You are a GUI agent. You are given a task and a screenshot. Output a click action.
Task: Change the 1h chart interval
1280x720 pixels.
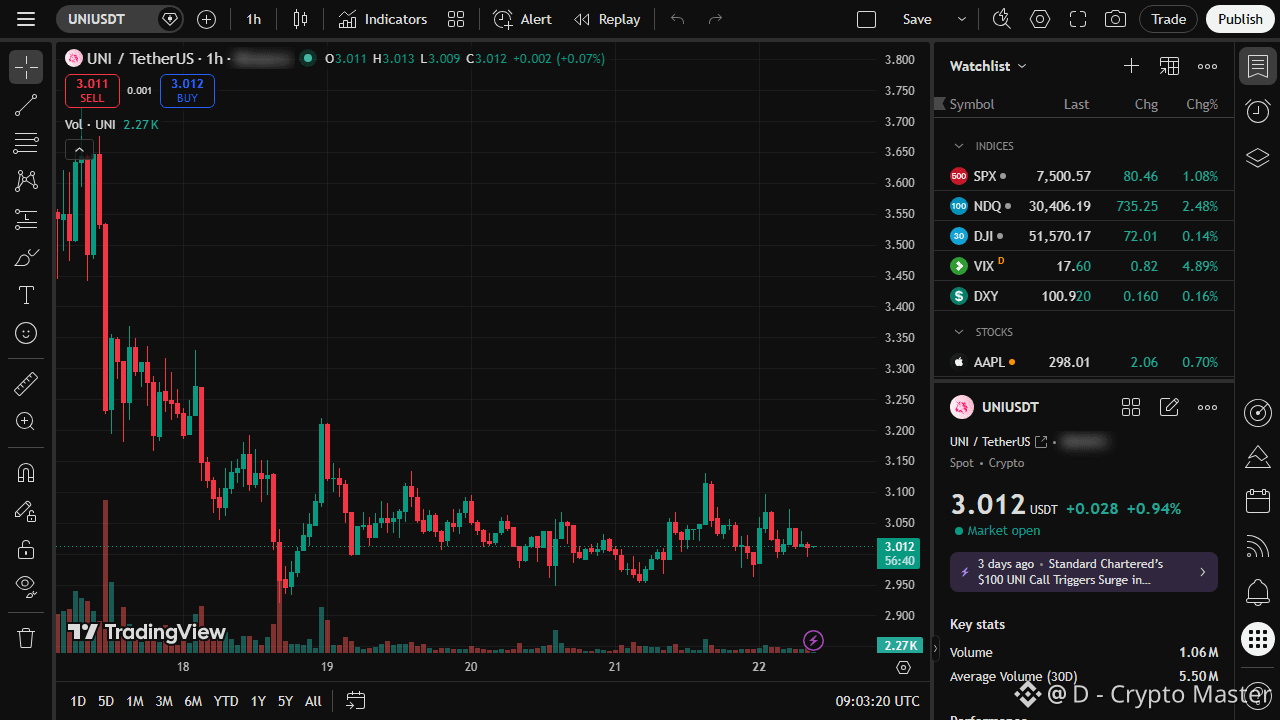click(x=254, y=19)
